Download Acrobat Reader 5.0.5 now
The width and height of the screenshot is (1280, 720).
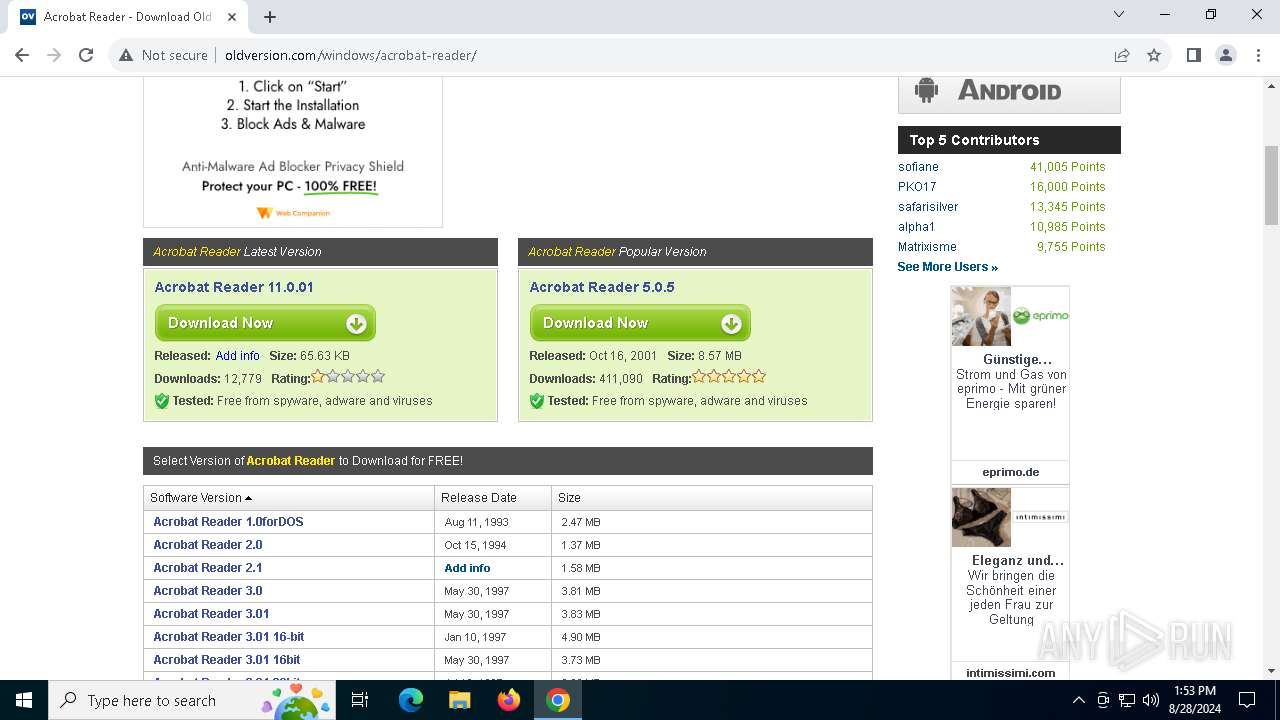point(640,323)
